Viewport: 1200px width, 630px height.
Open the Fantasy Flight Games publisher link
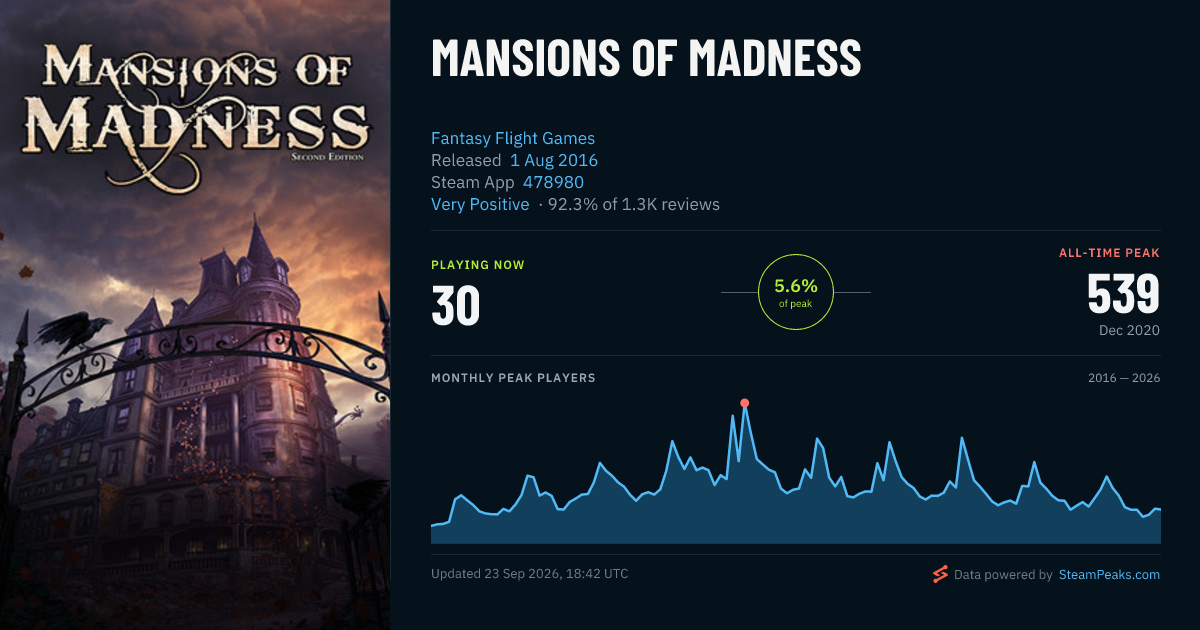pos(513,138)
